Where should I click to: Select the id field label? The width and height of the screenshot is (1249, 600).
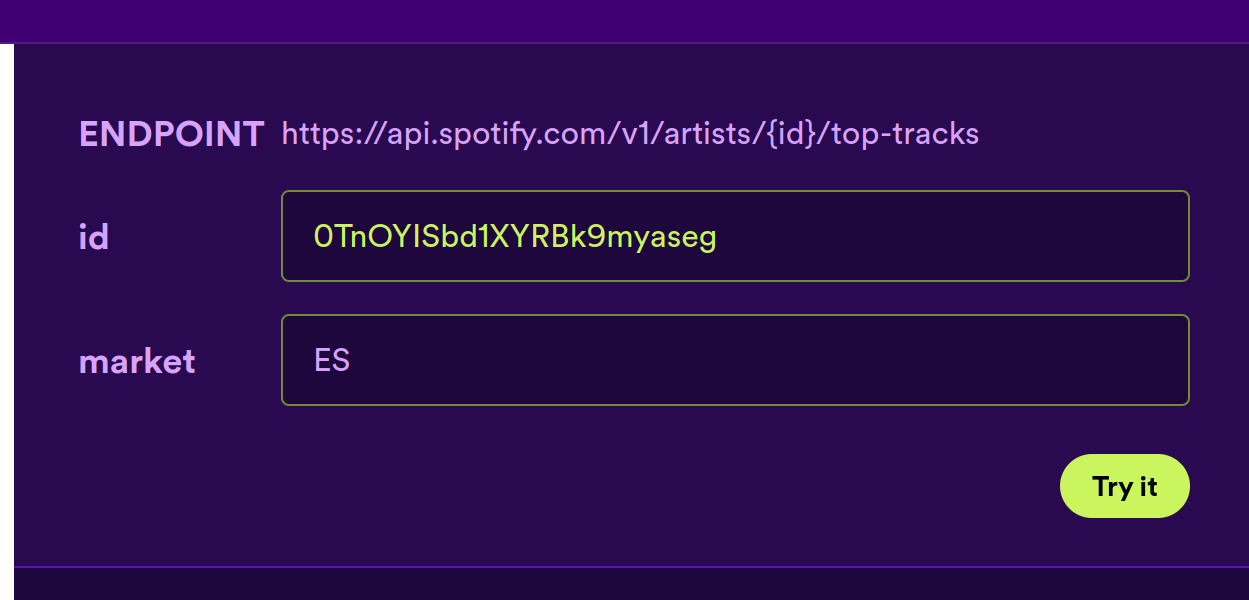(93, 237)
